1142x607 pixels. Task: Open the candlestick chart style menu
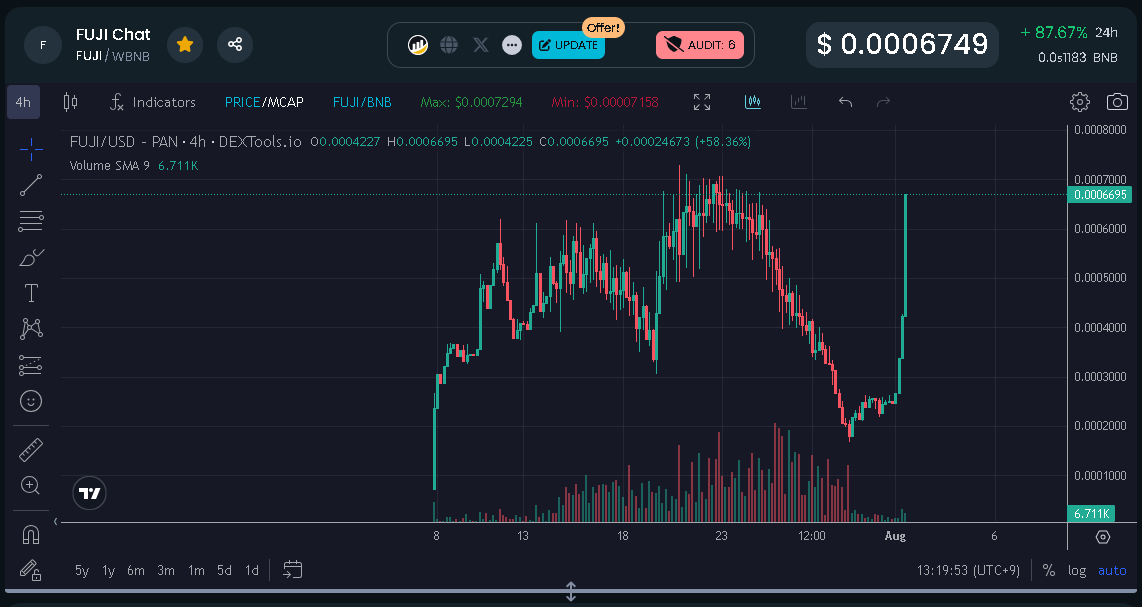click(x=71, y=102)
